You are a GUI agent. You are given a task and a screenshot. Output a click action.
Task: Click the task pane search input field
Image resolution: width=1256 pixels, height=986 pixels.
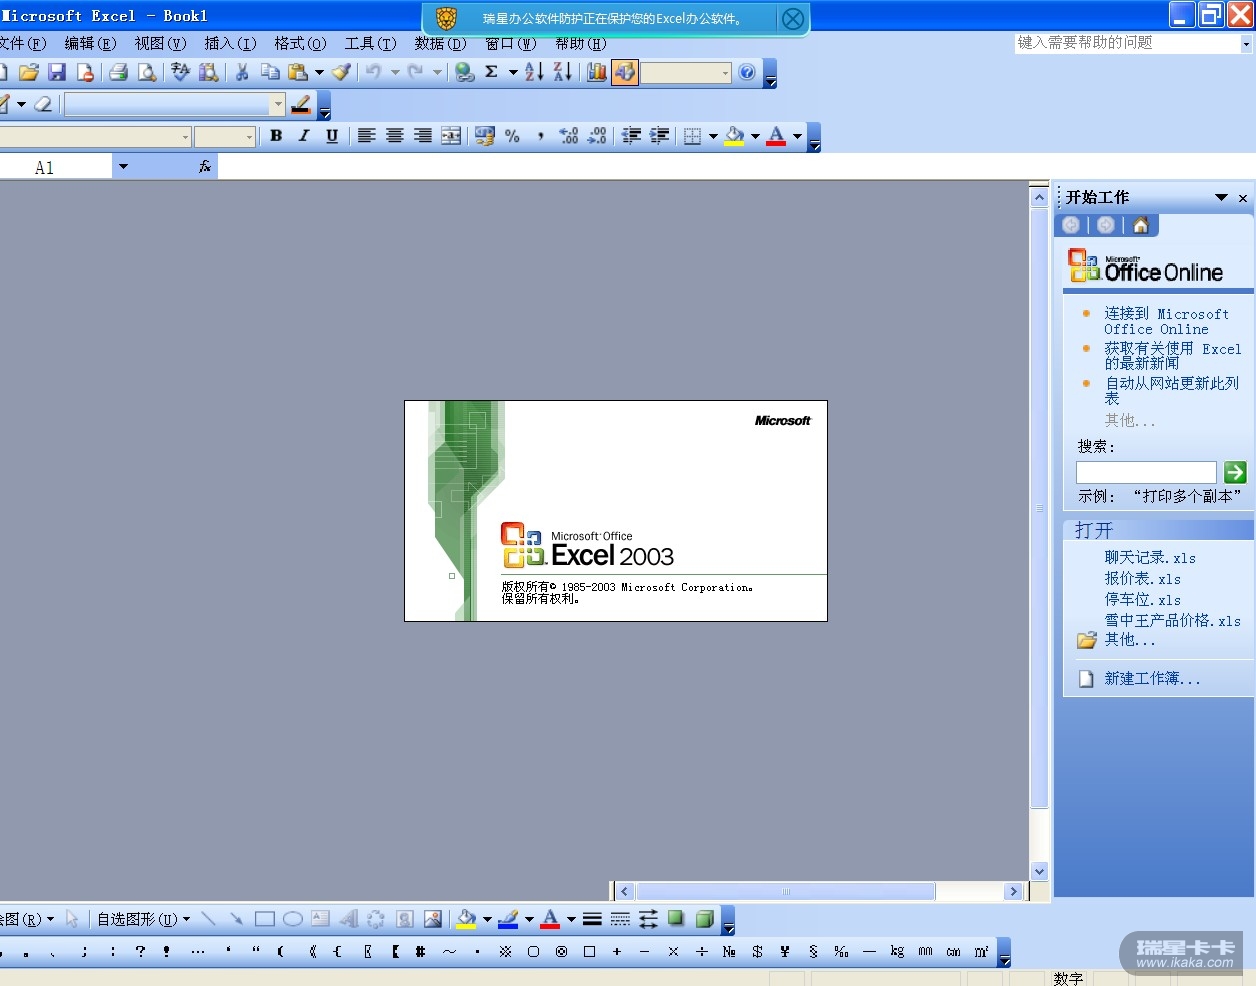coord(1146,472)
